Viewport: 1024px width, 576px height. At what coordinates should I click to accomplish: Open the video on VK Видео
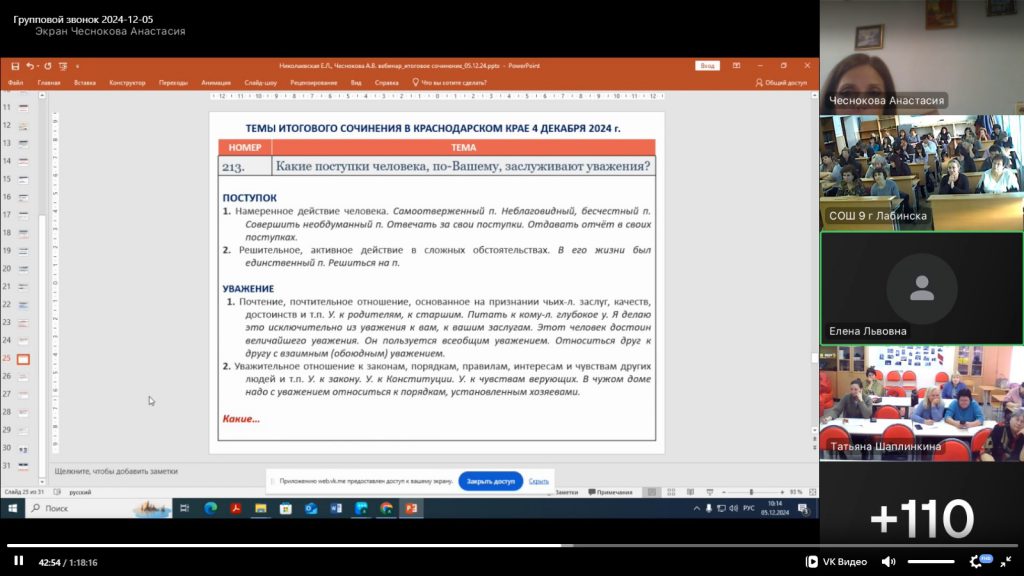pyautogui.click(x=837, y=562)
